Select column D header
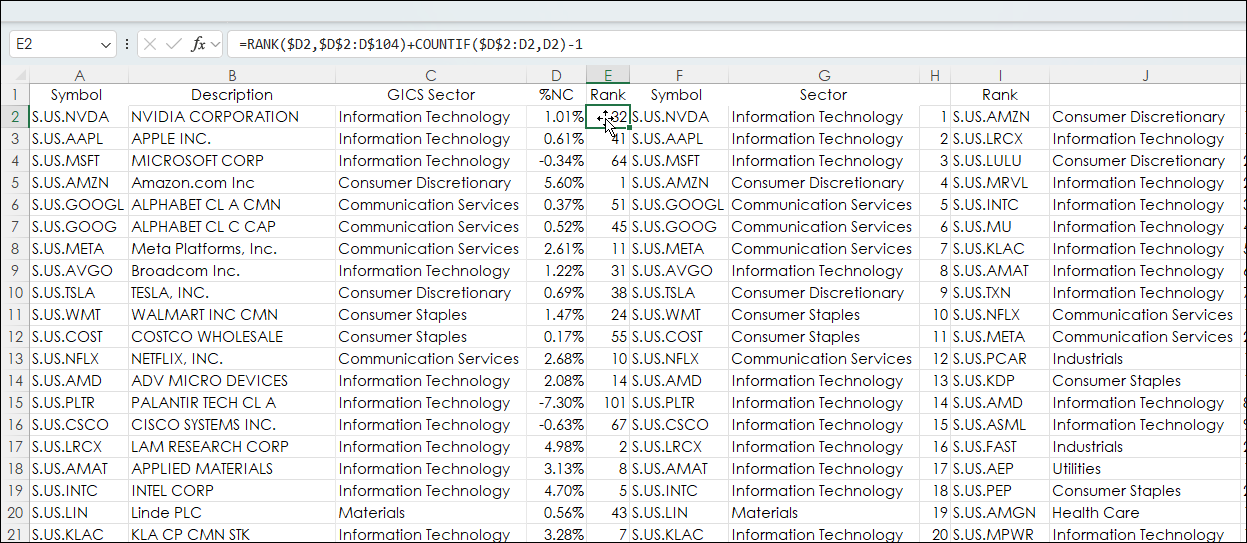The height and width of the screenshot is (543, 1247). point(556,75)
